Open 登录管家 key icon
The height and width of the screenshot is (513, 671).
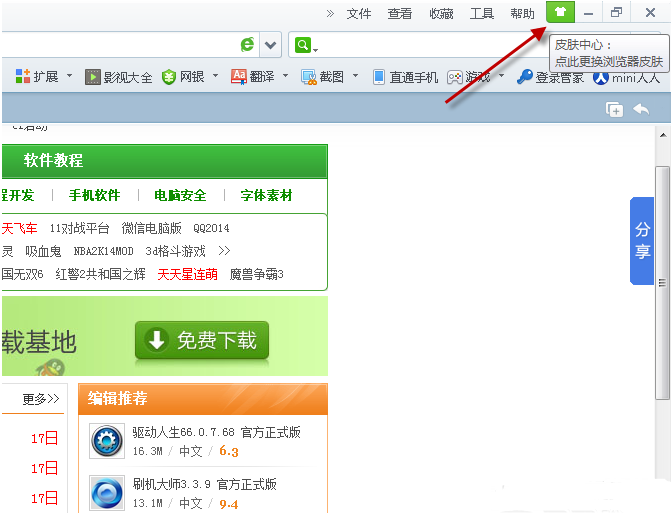pyautogui.click(x=525, y=77)
